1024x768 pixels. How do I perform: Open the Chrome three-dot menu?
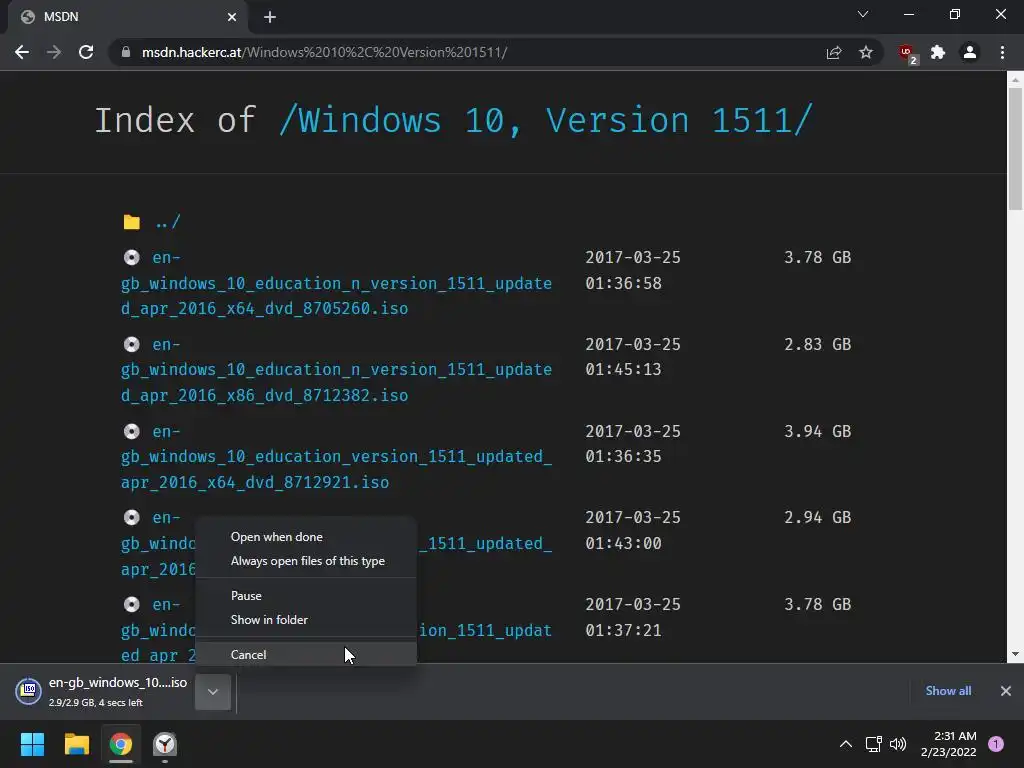point(1002,52)
